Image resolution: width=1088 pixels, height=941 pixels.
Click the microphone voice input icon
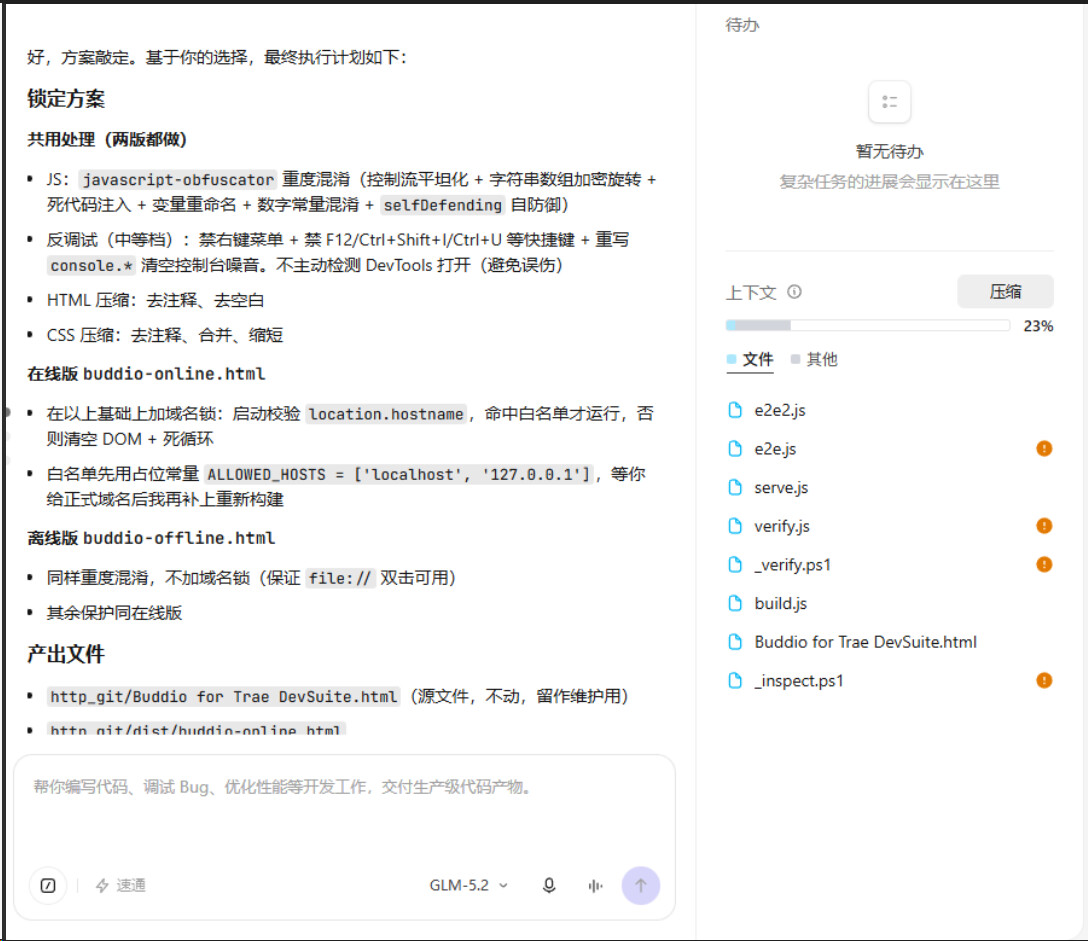click(x=549, y=885)
